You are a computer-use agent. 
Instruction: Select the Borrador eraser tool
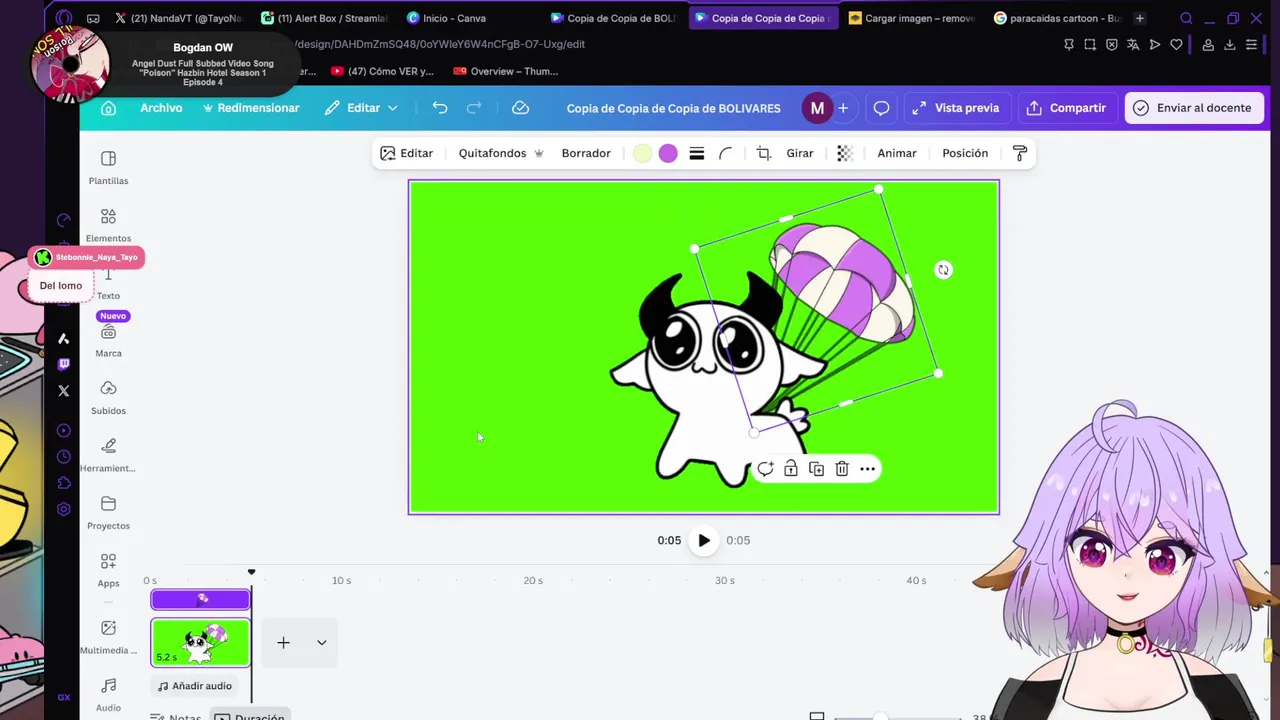pyautogui.click(x=586, y=153)
